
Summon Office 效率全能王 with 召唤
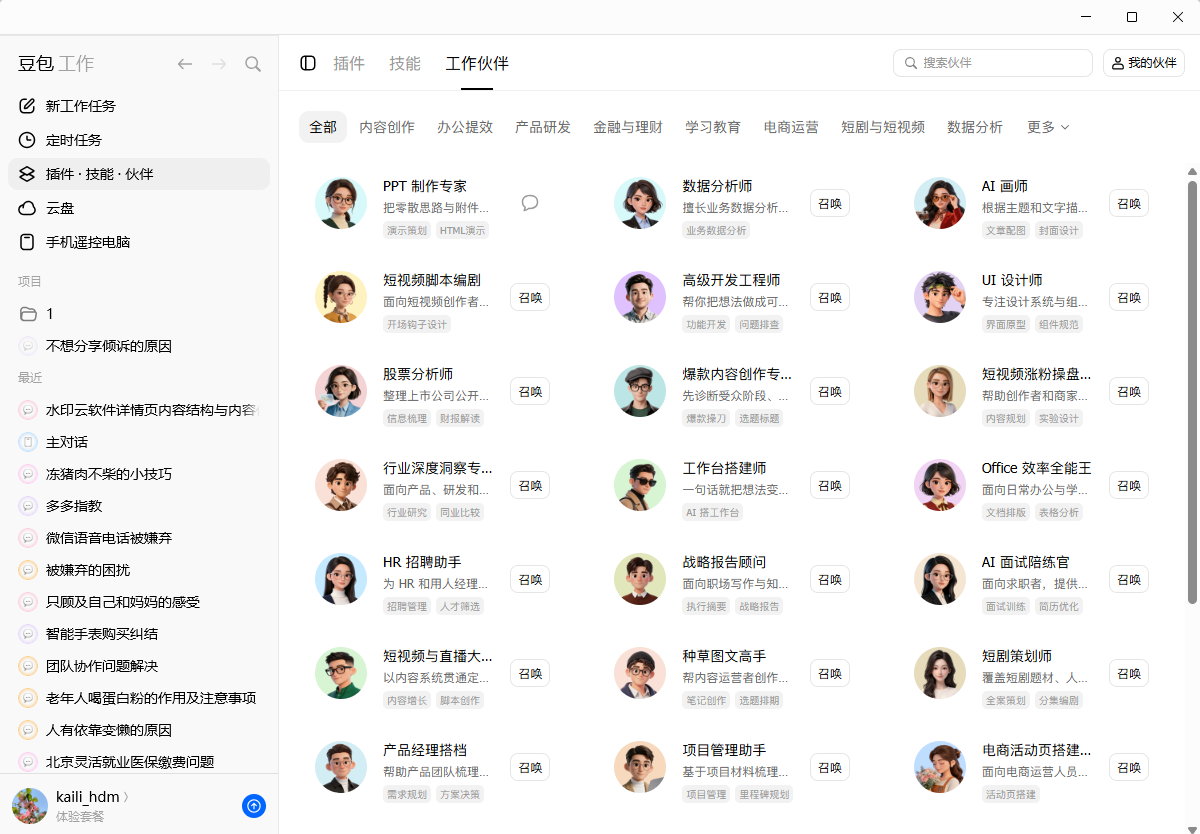pyautogui.click(x=1129, y=485)
